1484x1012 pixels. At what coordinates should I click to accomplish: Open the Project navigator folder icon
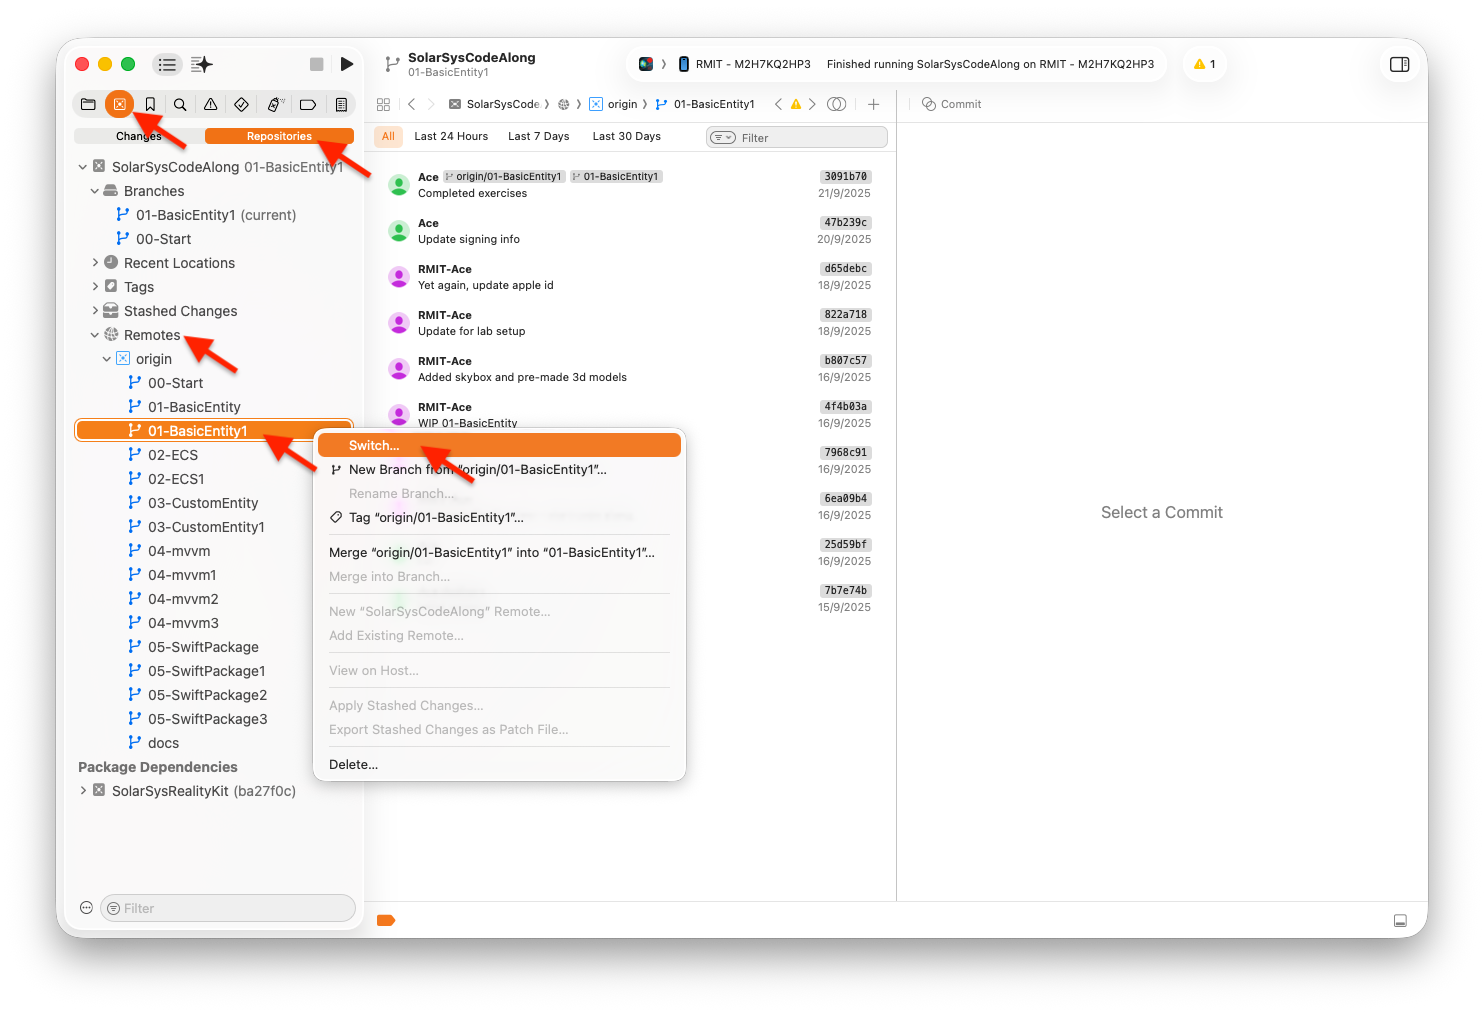[88, 104]
